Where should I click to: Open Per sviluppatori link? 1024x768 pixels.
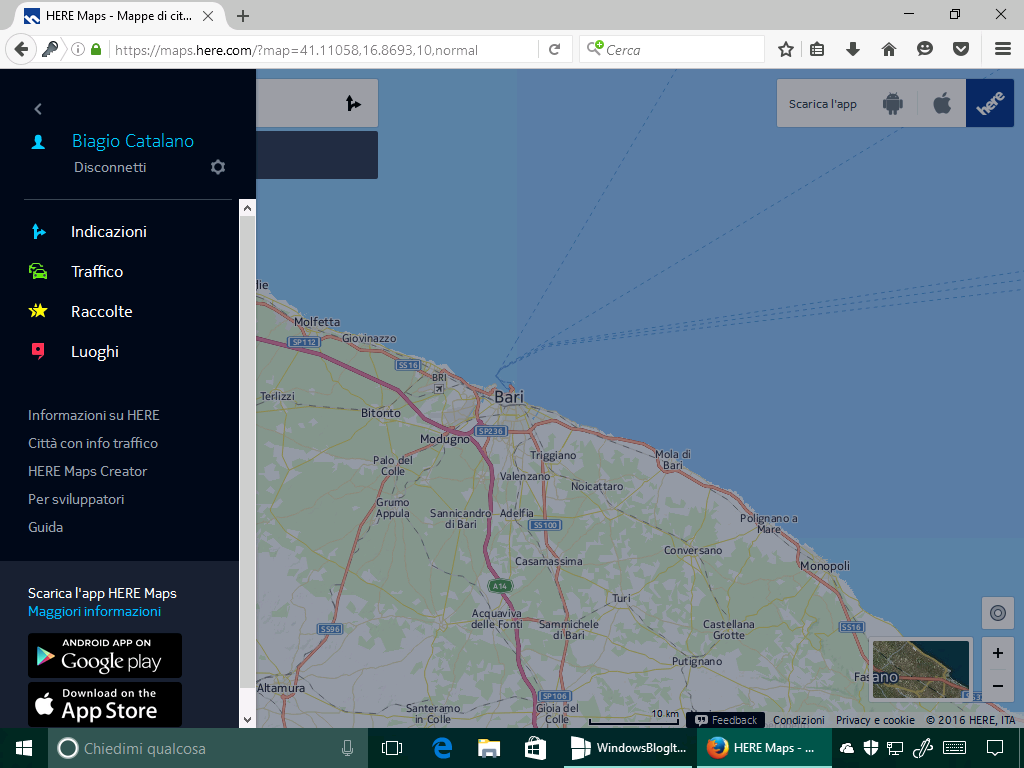pyautogui.click(x=76, y=500)
